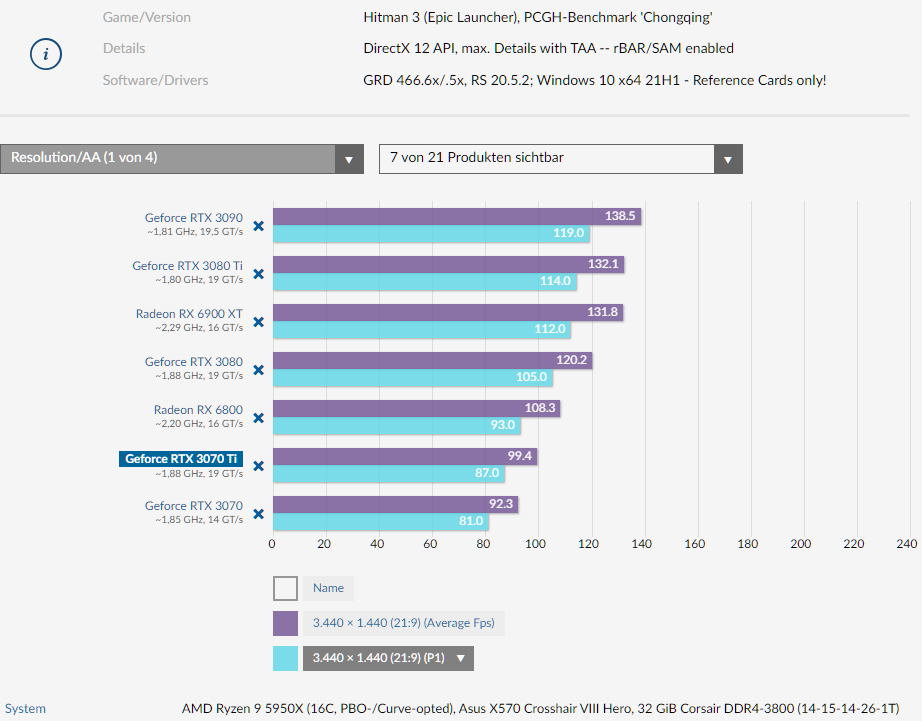Open the Resolution/AA (1 von 4) dropdown
The height and width of the screenshot is (721, 922).
(x=182, y=159)
